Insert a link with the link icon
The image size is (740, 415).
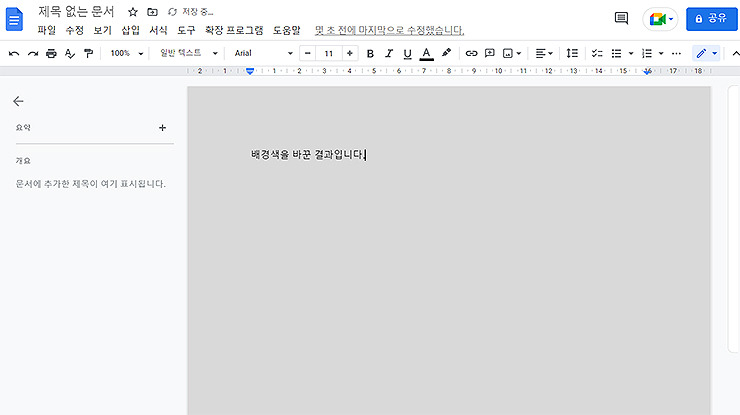tap(471, 53)
